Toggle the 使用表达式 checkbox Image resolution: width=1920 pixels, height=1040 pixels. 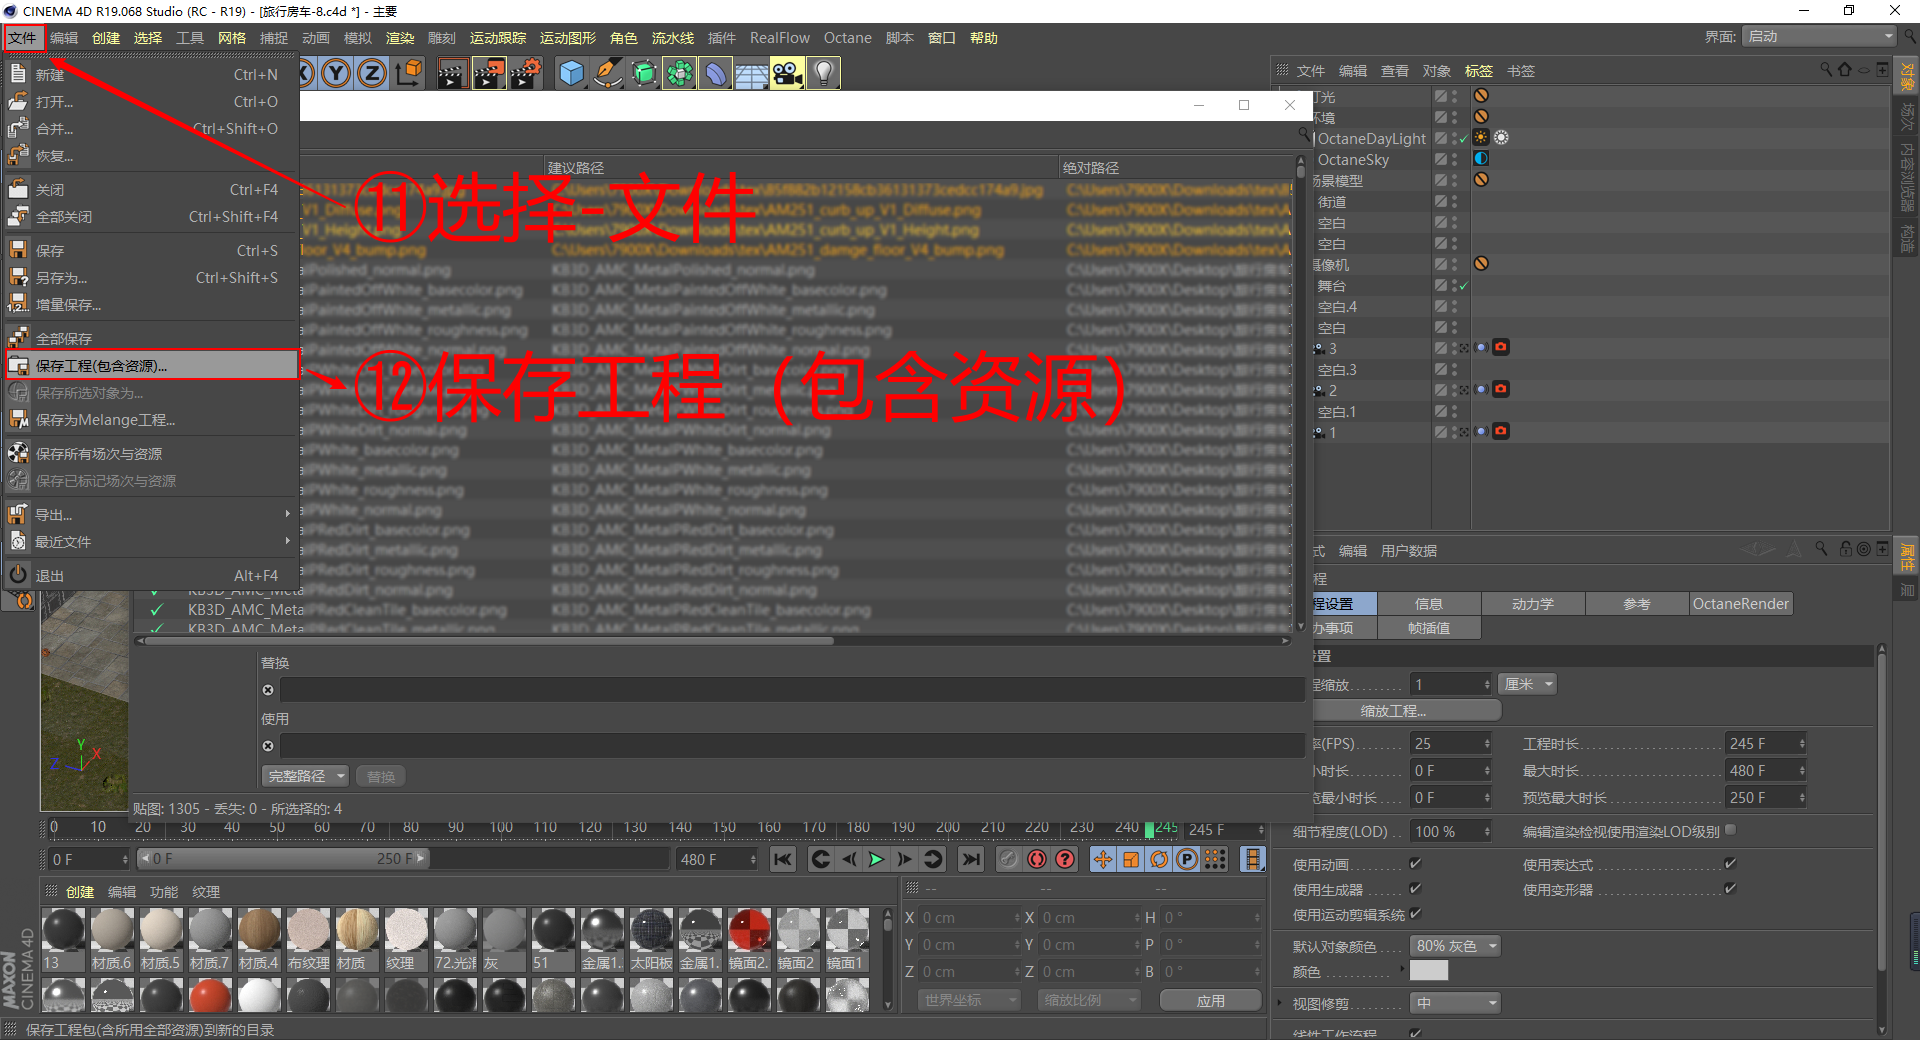point(1730,863)
